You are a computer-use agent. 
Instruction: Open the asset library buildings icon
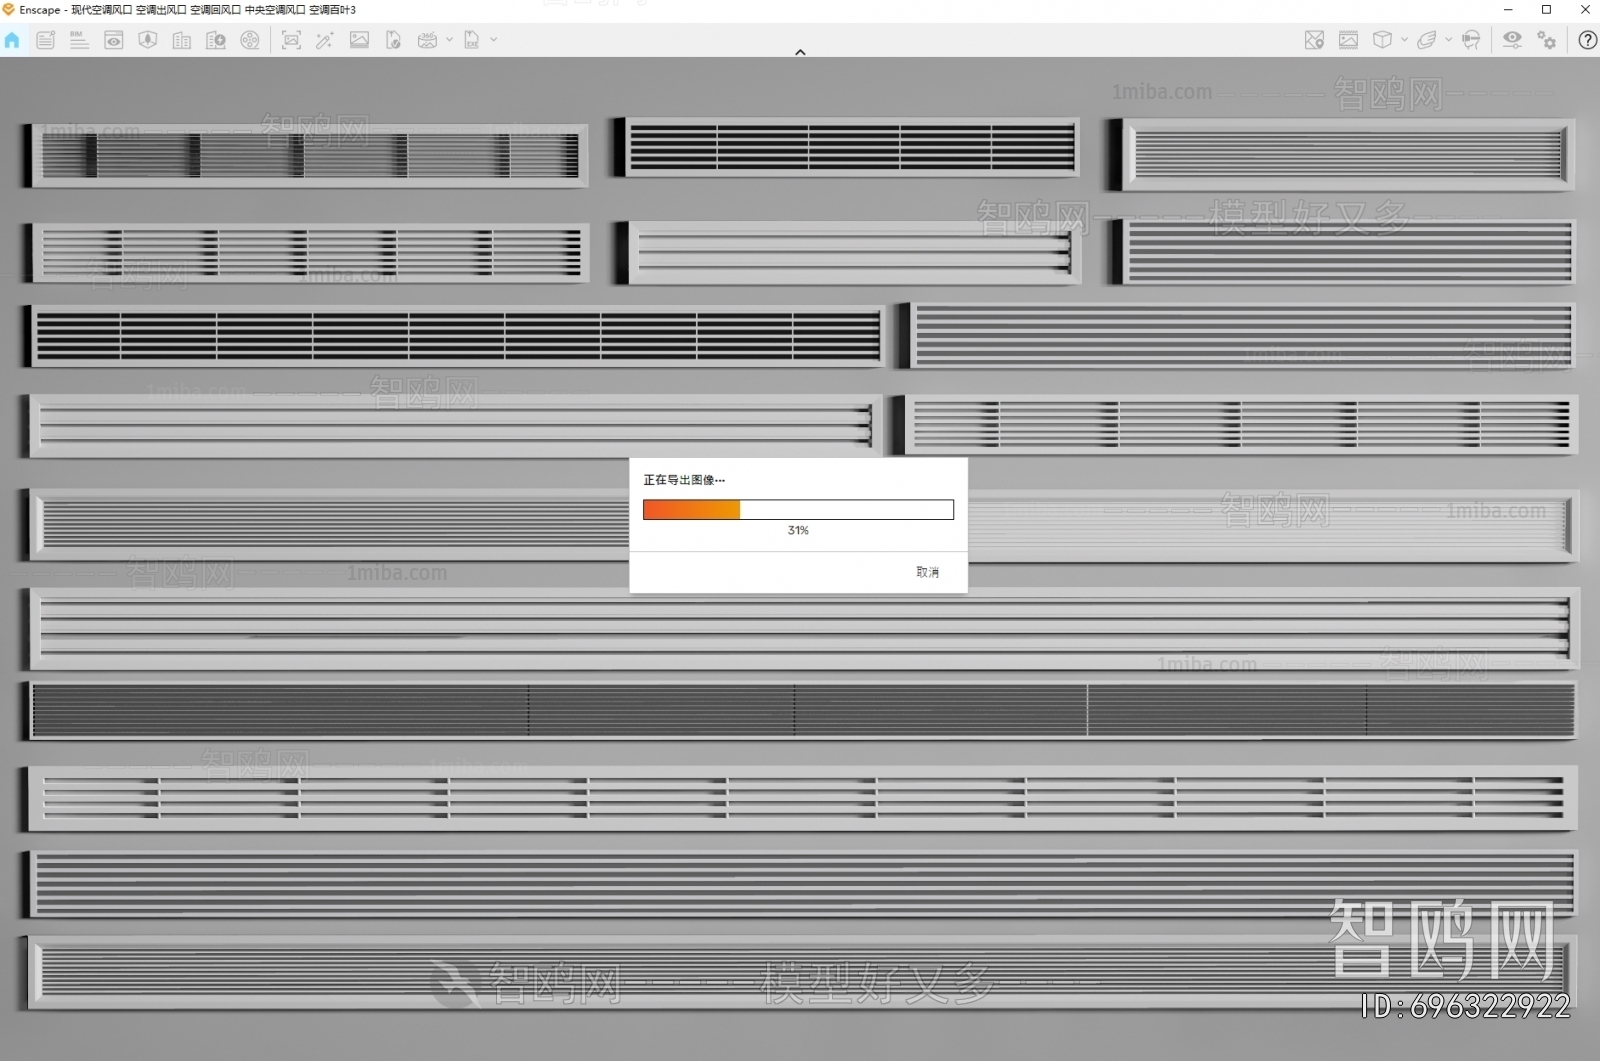tap(182, 40)
